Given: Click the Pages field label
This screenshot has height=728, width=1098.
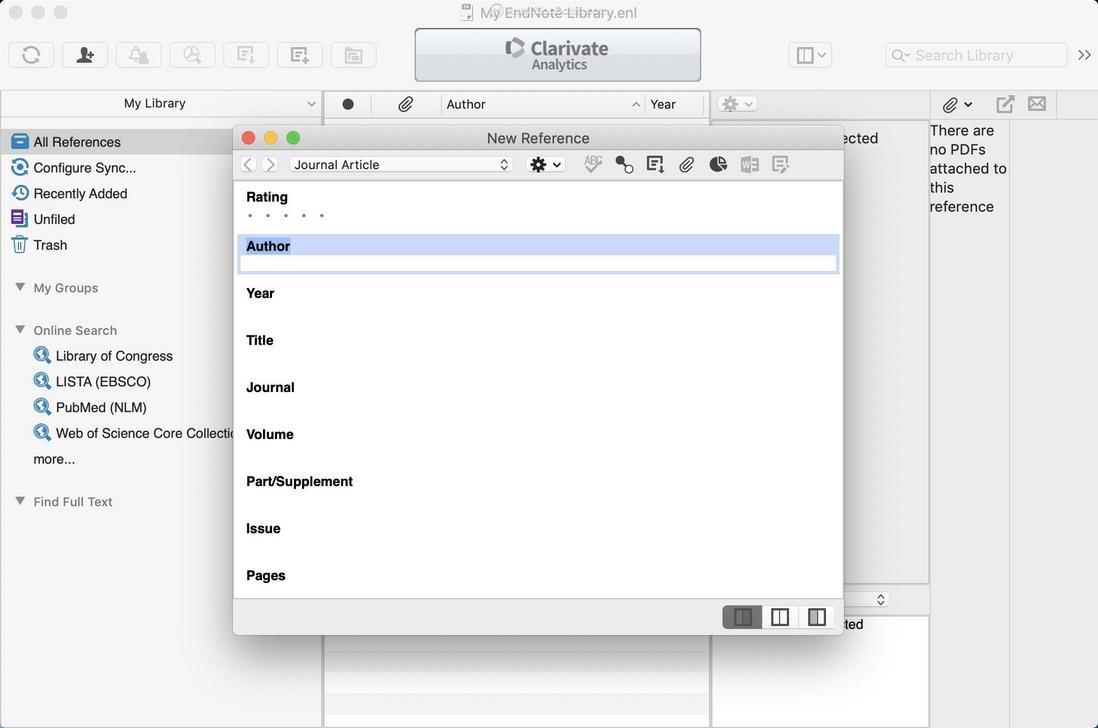Looking at the screenshot, I should point(265,575).
